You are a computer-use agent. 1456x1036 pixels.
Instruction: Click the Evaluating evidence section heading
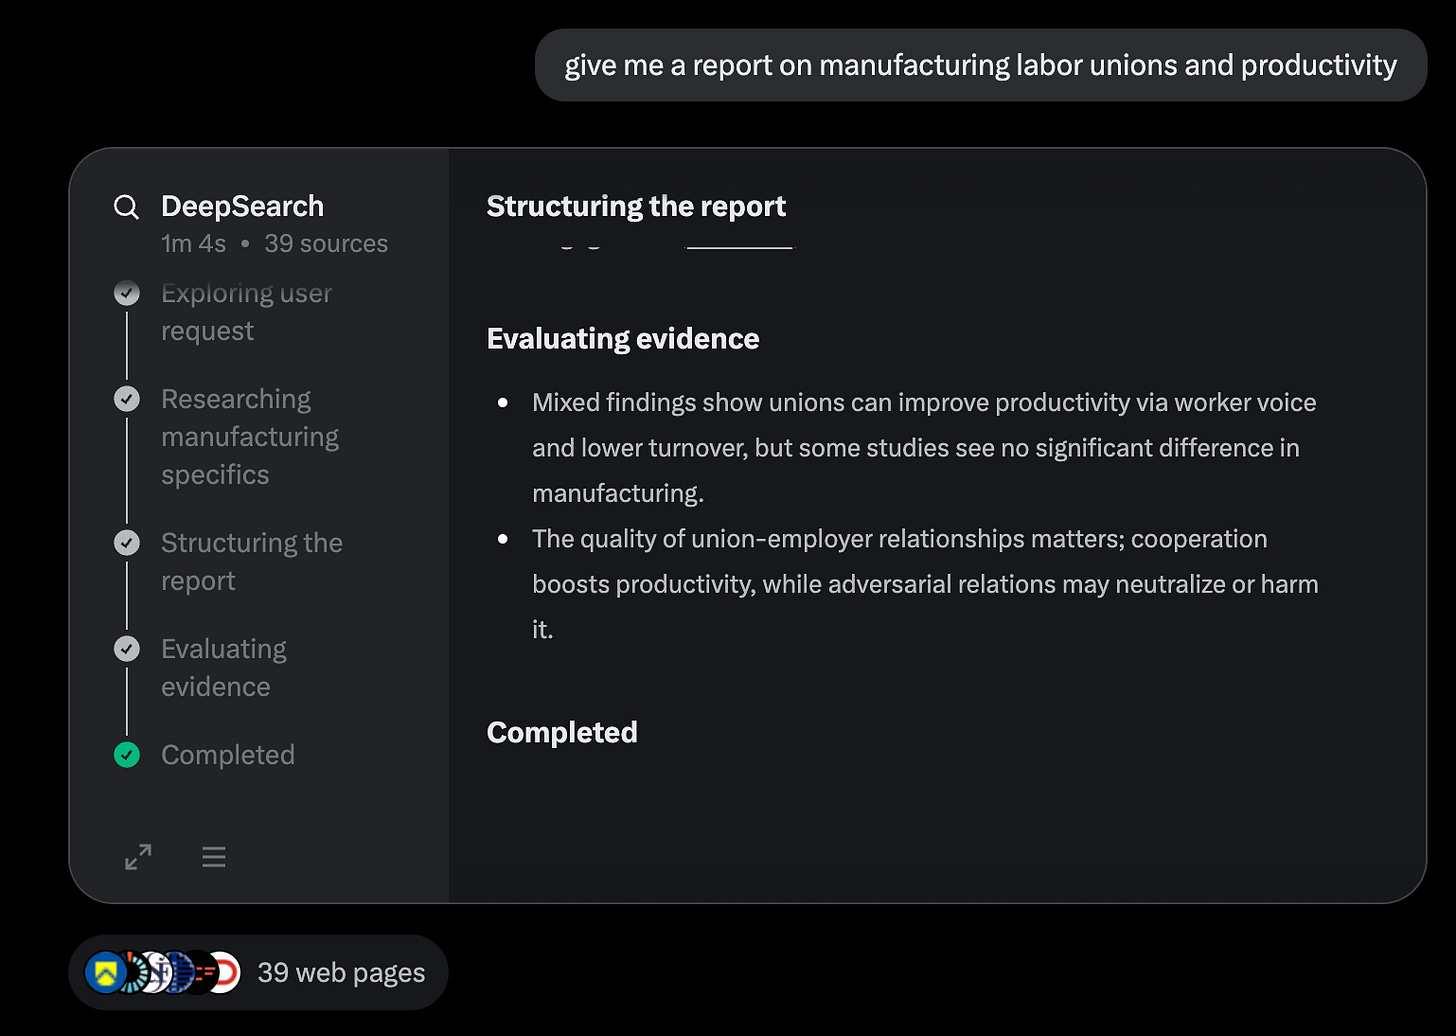click(x=623, y=339)
